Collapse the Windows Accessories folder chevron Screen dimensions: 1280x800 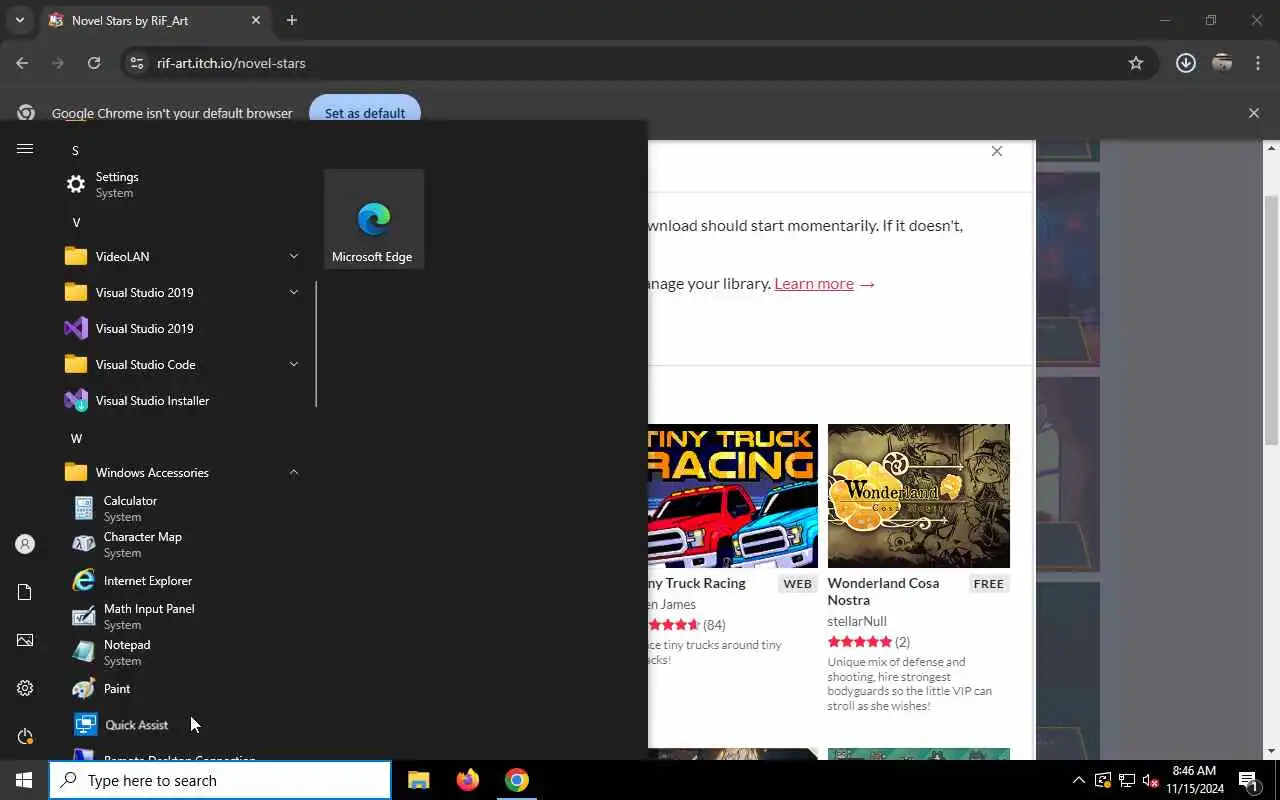294,472
